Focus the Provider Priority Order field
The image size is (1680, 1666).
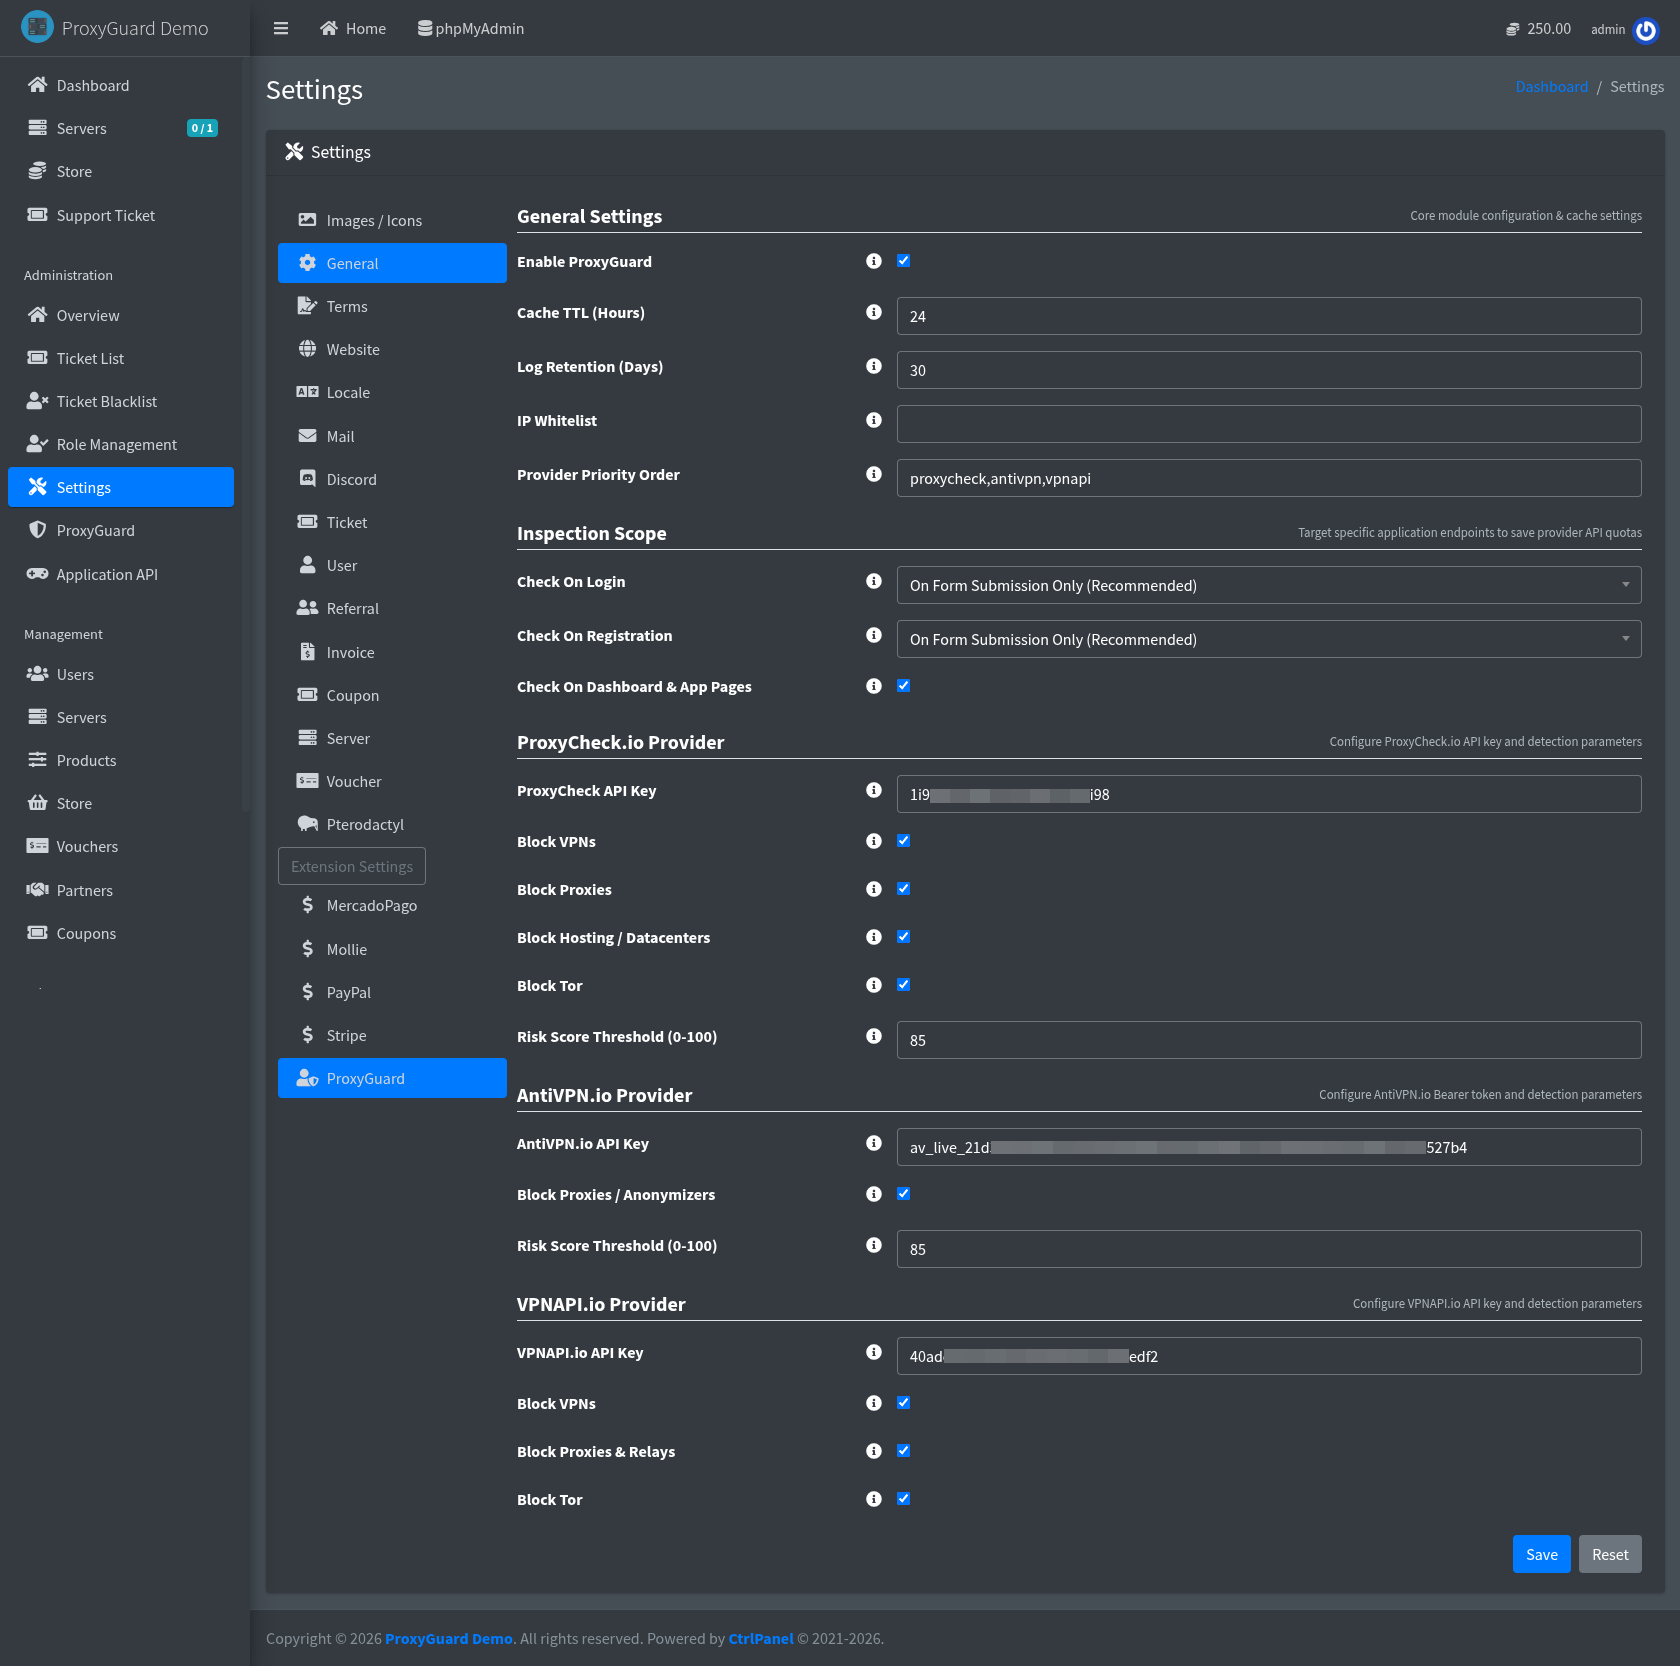1269,478
